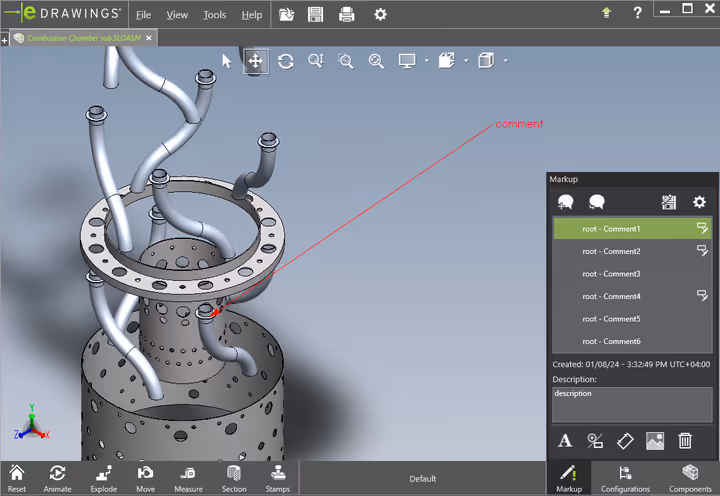This screenshot has width=720, height=496.
Task: Expand the display monitor dropdown arrow
Action: 427,61
